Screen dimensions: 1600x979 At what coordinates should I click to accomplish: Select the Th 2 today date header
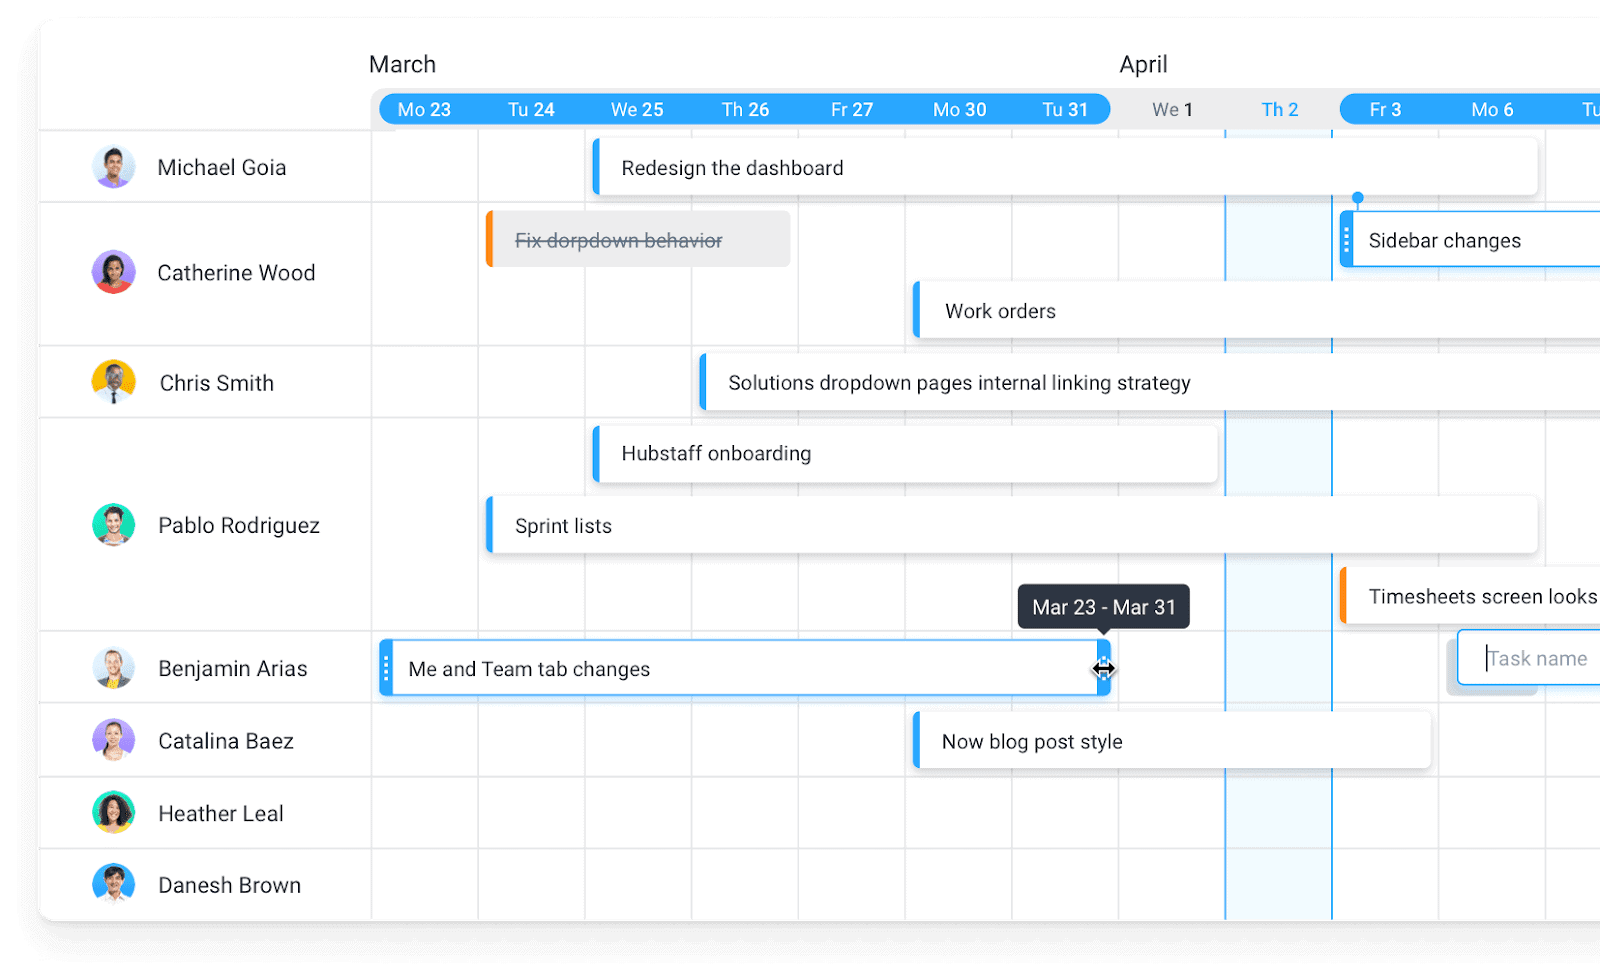point(1279,109)
